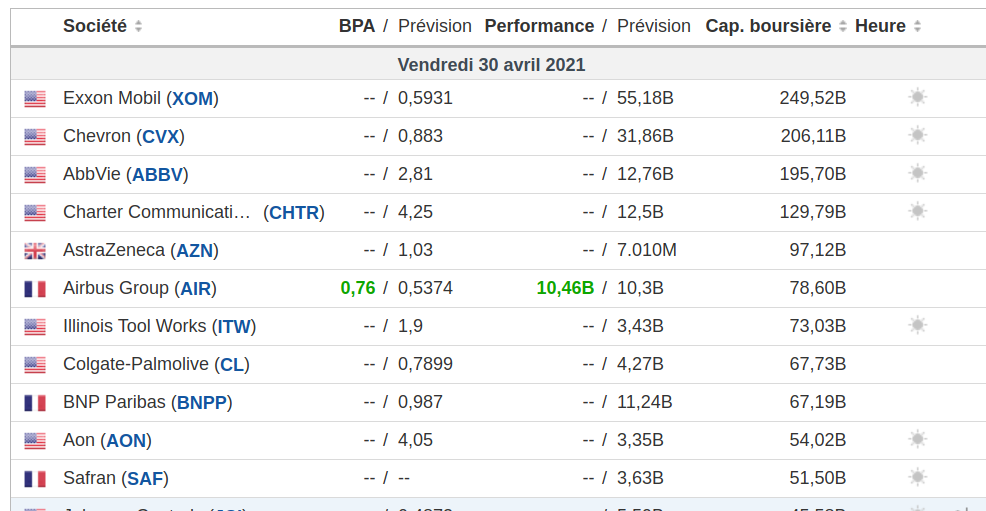986x511 pixels.
Task: Sort by Cap. boursière column arrows
Action: [843, 26]
